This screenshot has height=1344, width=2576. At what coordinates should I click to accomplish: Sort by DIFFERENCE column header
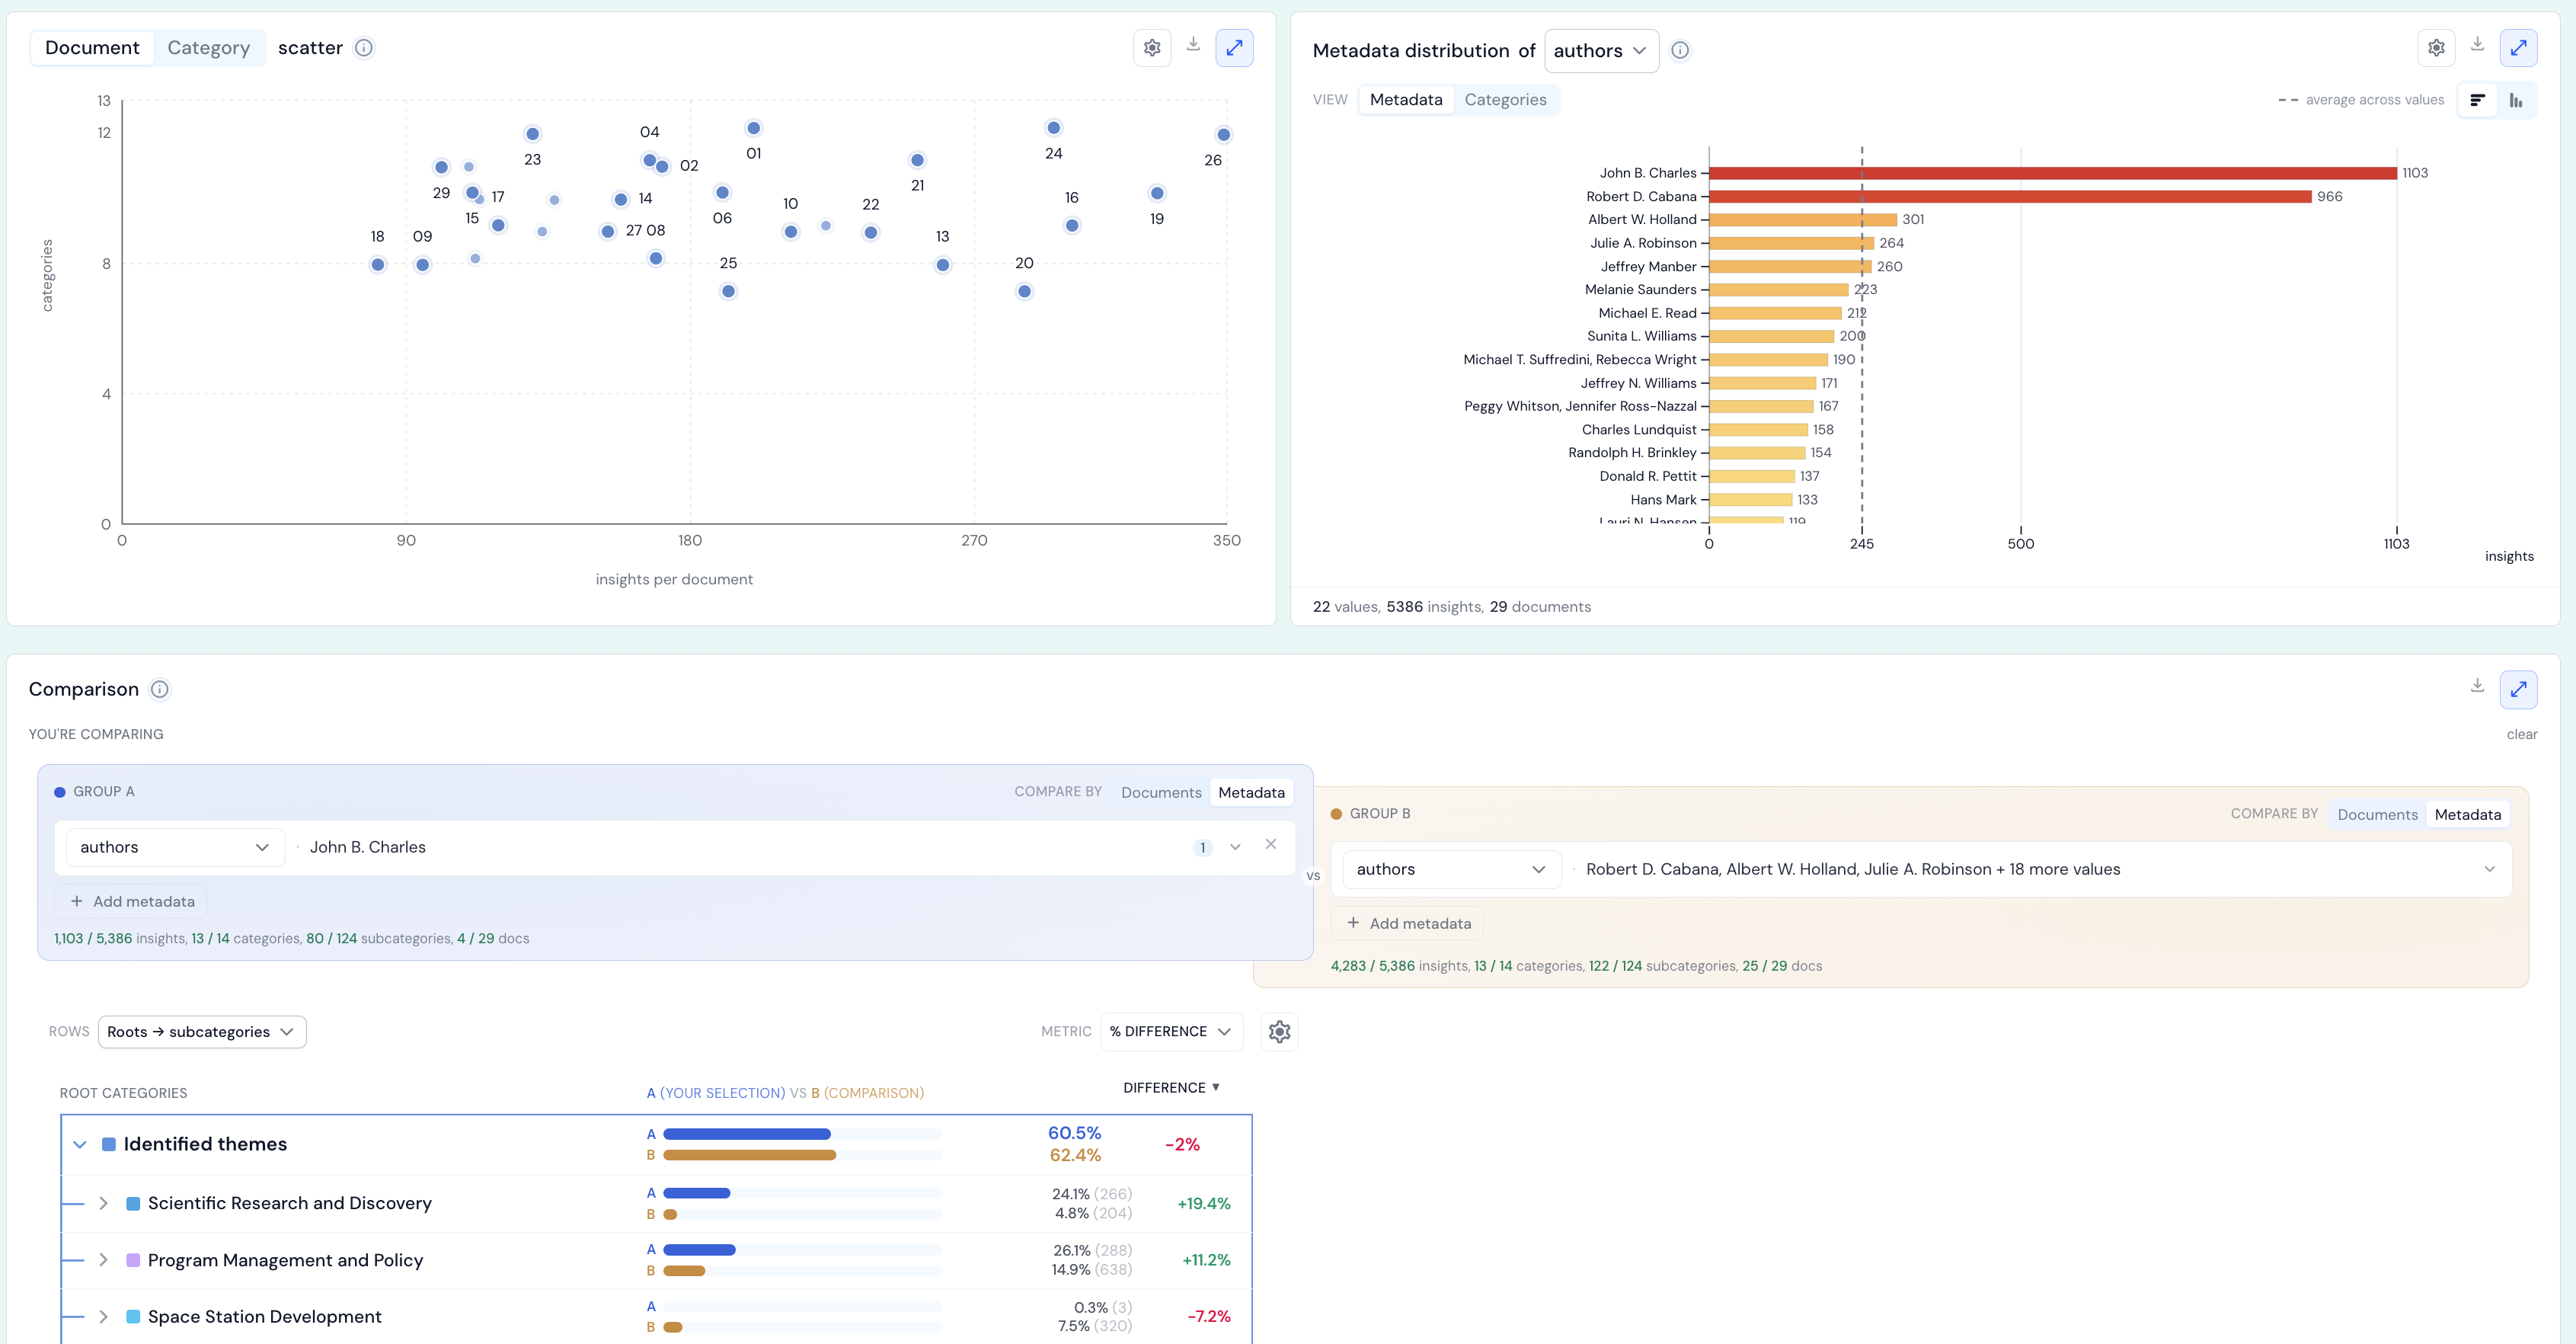point(1171,1088)
